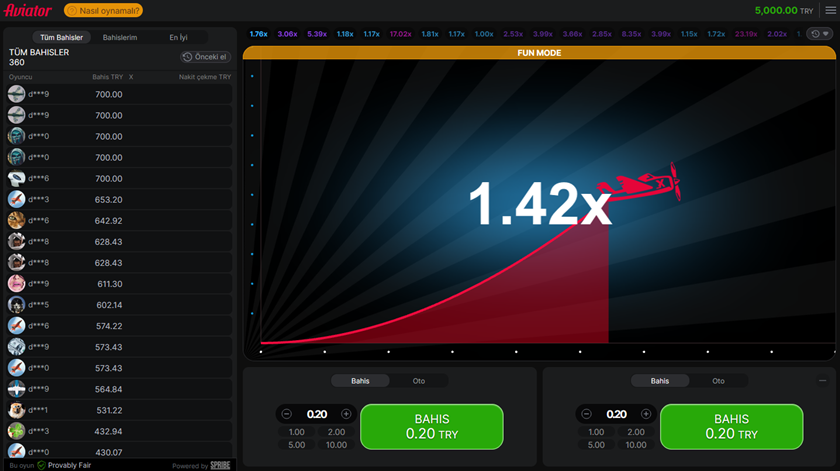
Task: Open the Provably Fair link
Action: tap(69, 465)
